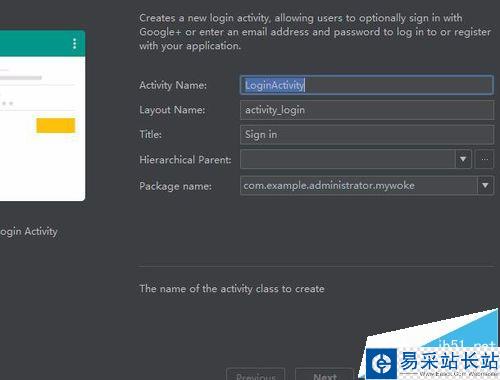Click the Activity Name label
The width and height of the screenshot is (500, 380).
coord(173,85)
